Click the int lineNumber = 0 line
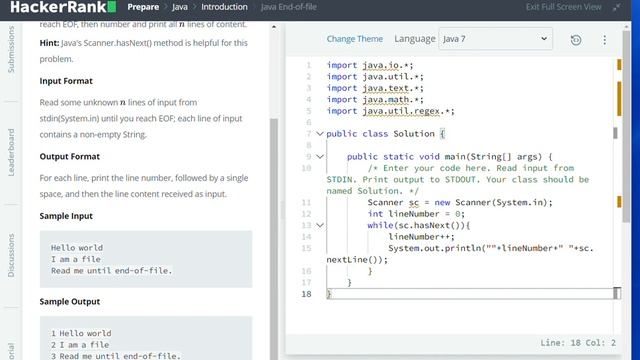Viewport: 640px width, 360px height. coord(416,214)
